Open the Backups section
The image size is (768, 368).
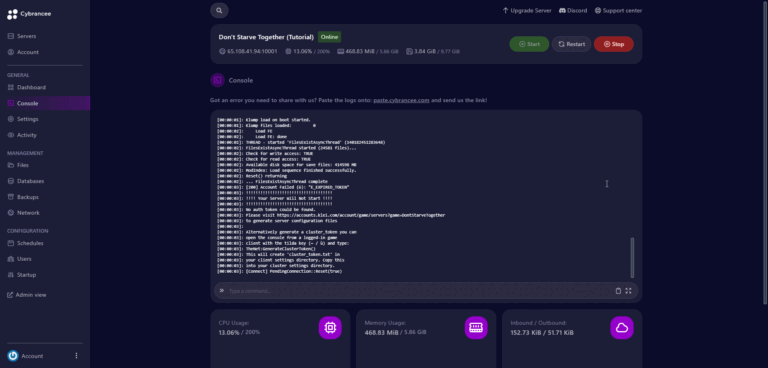(27, 197)
